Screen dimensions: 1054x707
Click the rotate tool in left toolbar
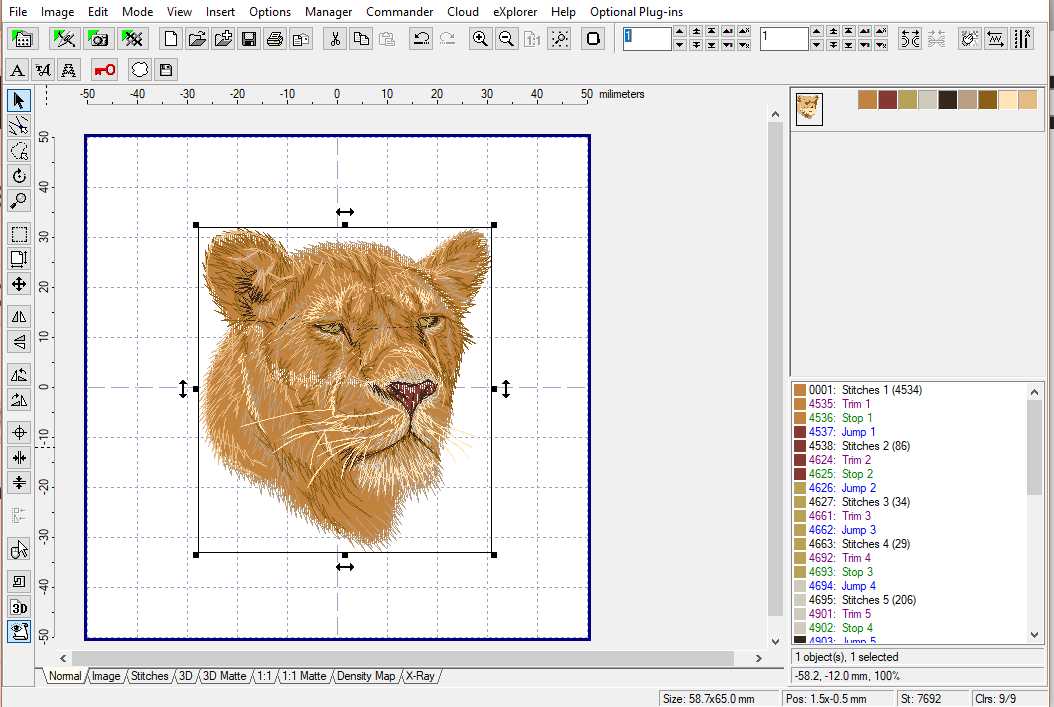pyautogui.click(x=19, y=176)
